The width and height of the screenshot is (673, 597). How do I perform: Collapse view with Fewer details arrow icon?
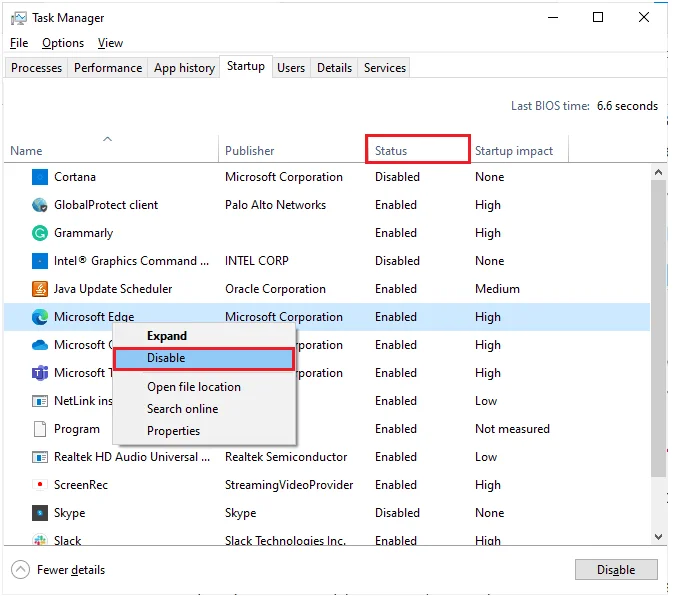[x=20, y=570]
